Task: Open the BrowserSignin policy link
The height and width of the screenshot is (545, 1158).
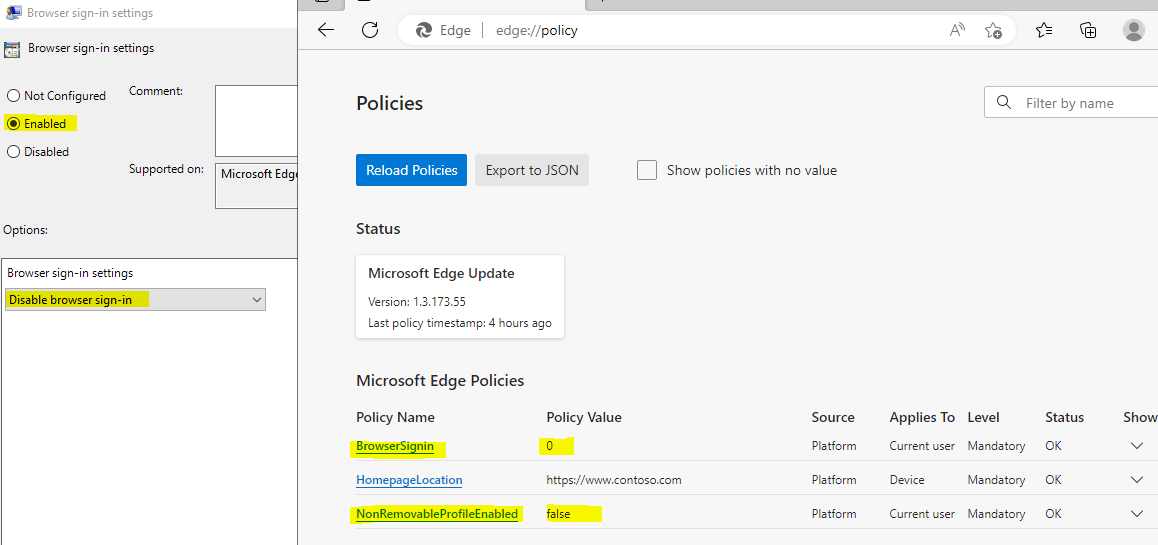Action: pos(395,446)
